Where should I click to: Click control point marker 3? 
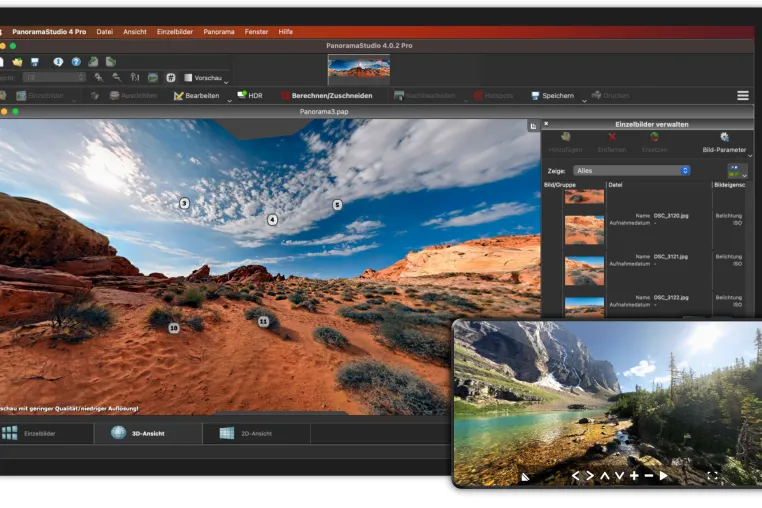[x=184, y=203]
